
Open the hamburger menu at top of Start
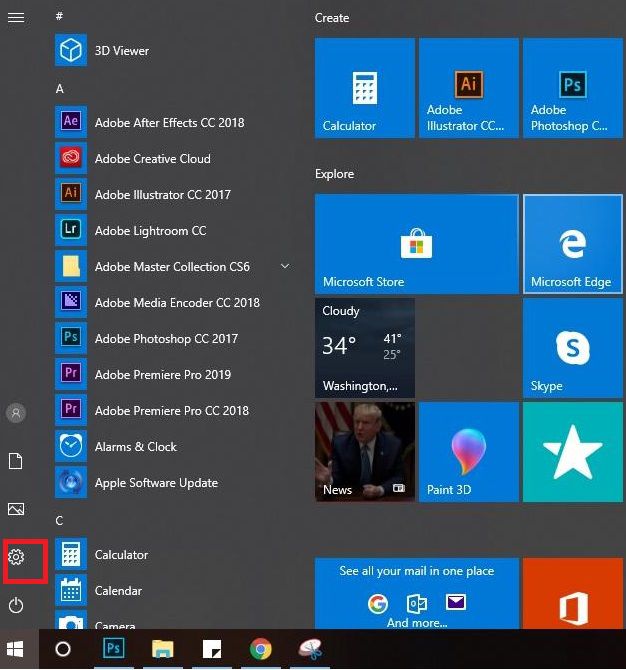click(x=16, y=18)
